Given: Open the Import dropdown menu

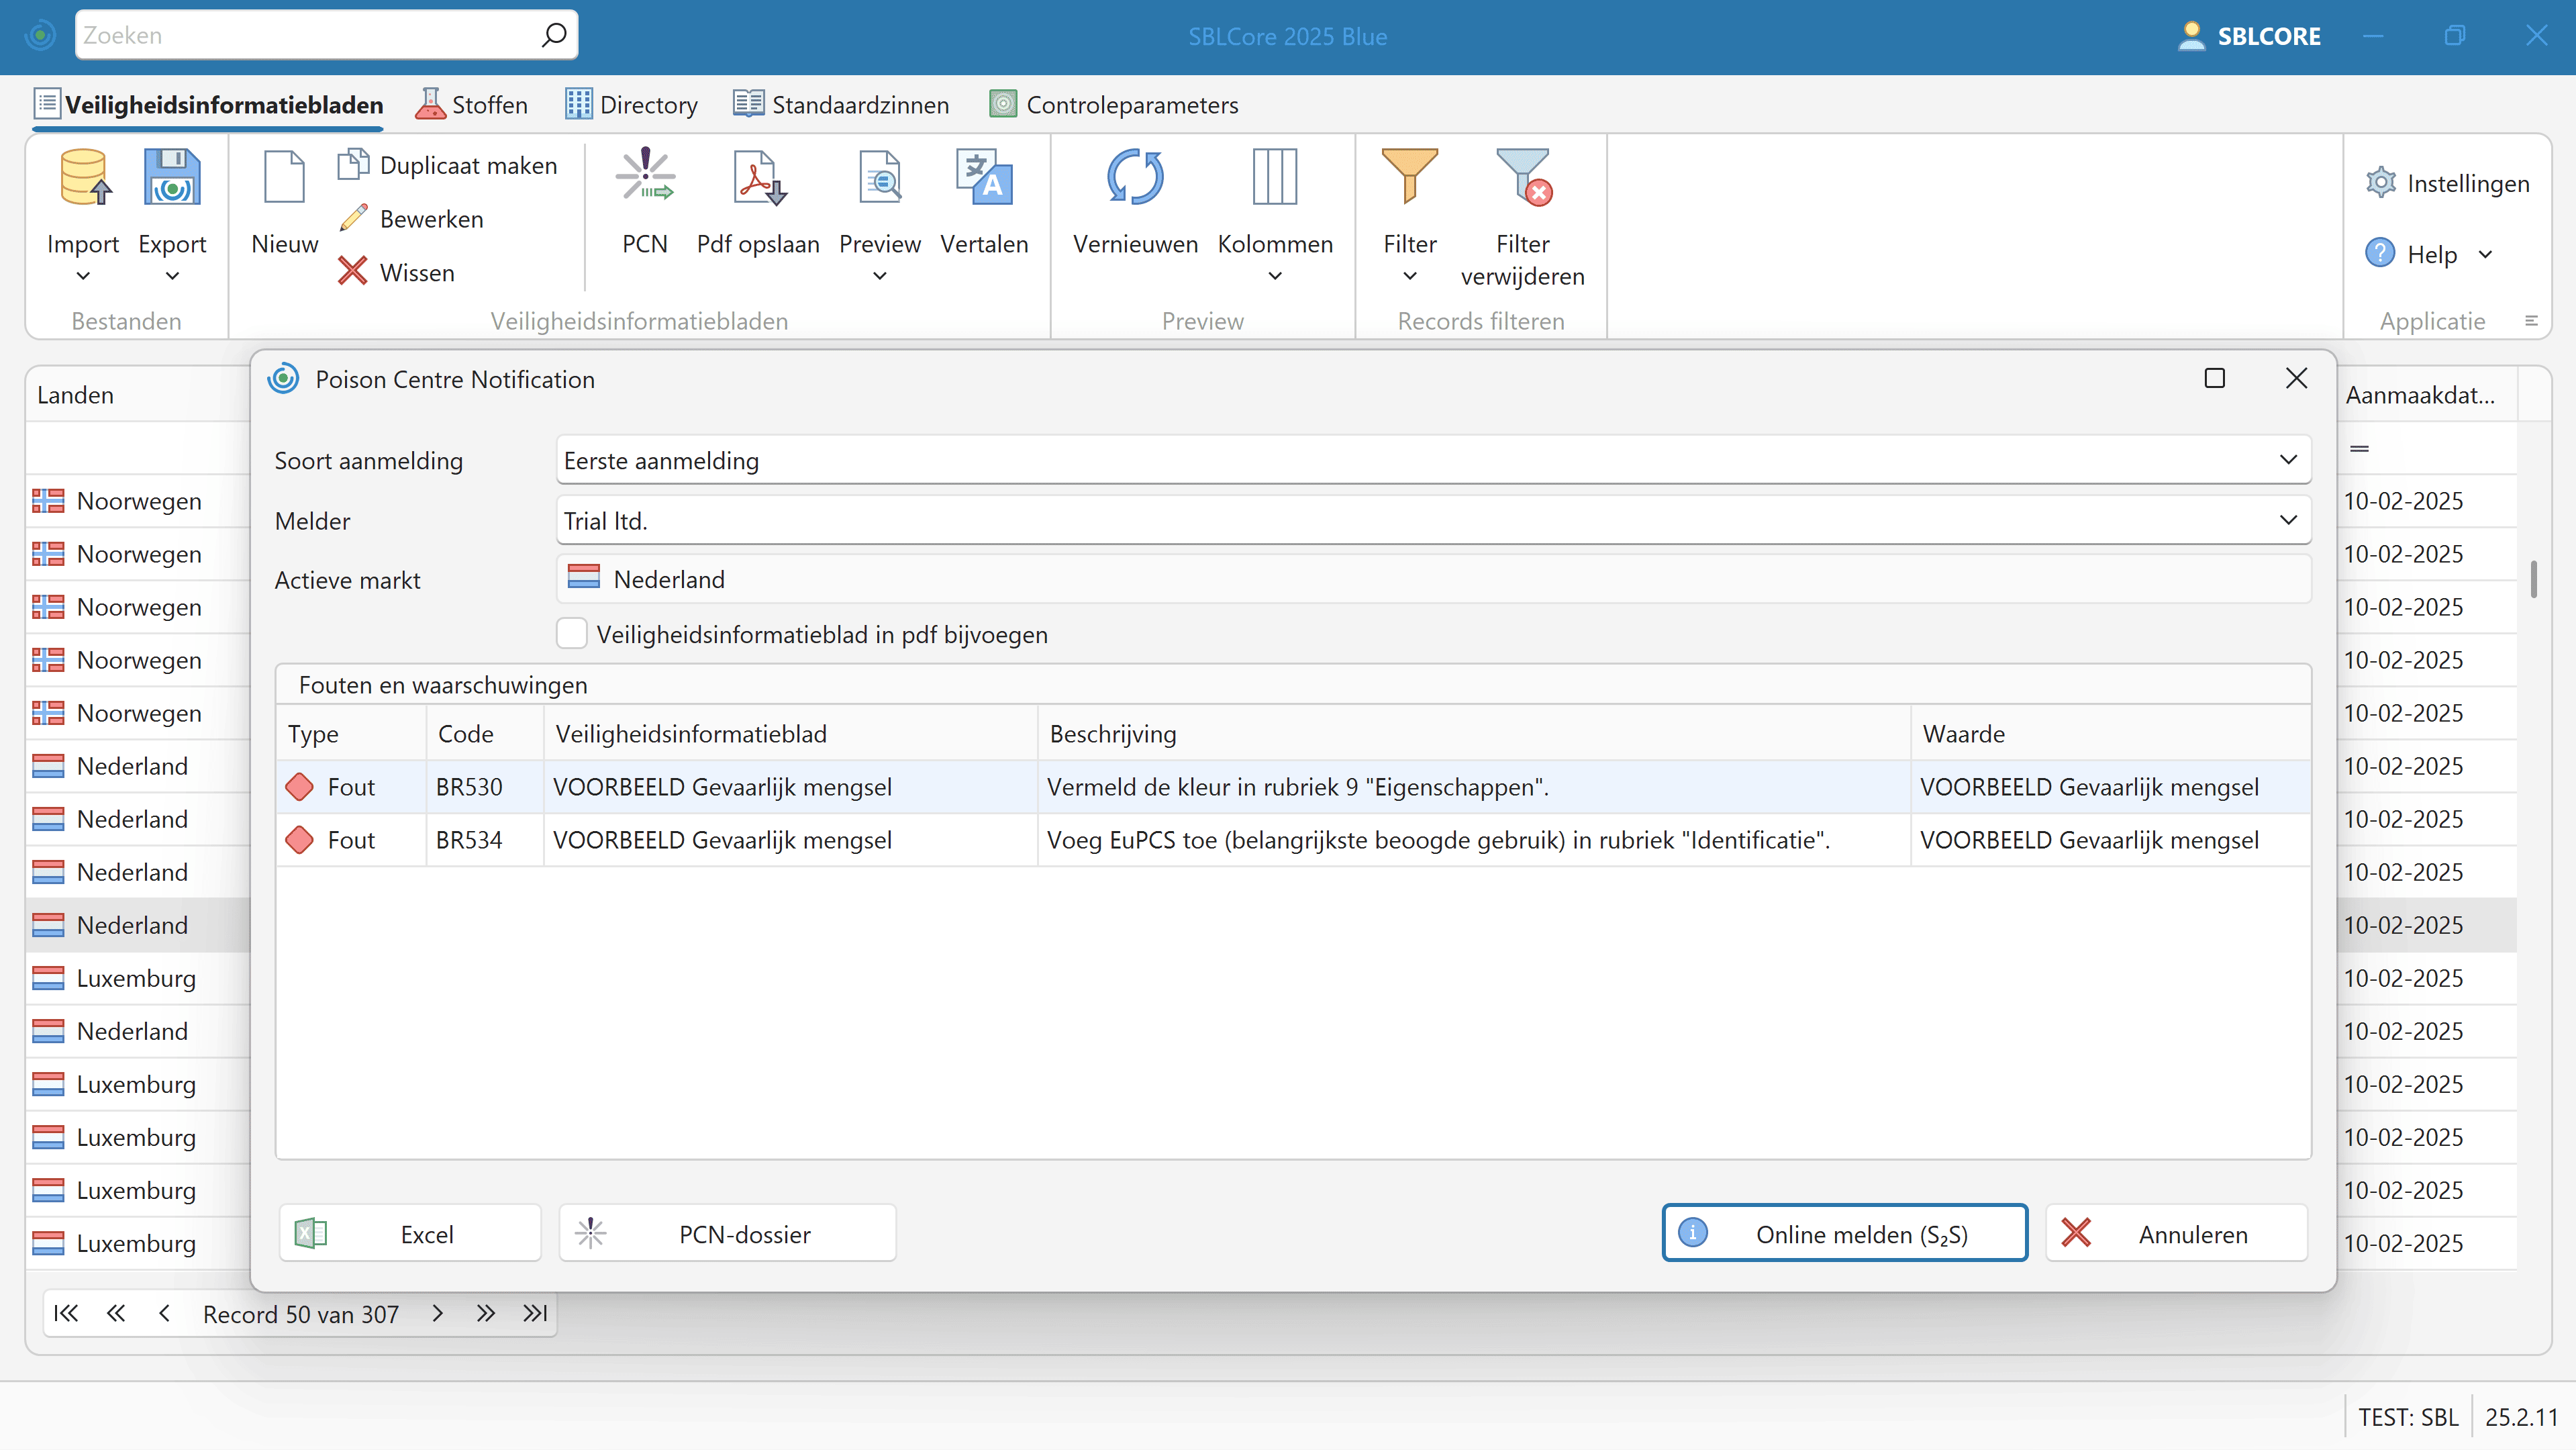Looking at the screenshot, I should pyautogui.click(x=83, y=276).
